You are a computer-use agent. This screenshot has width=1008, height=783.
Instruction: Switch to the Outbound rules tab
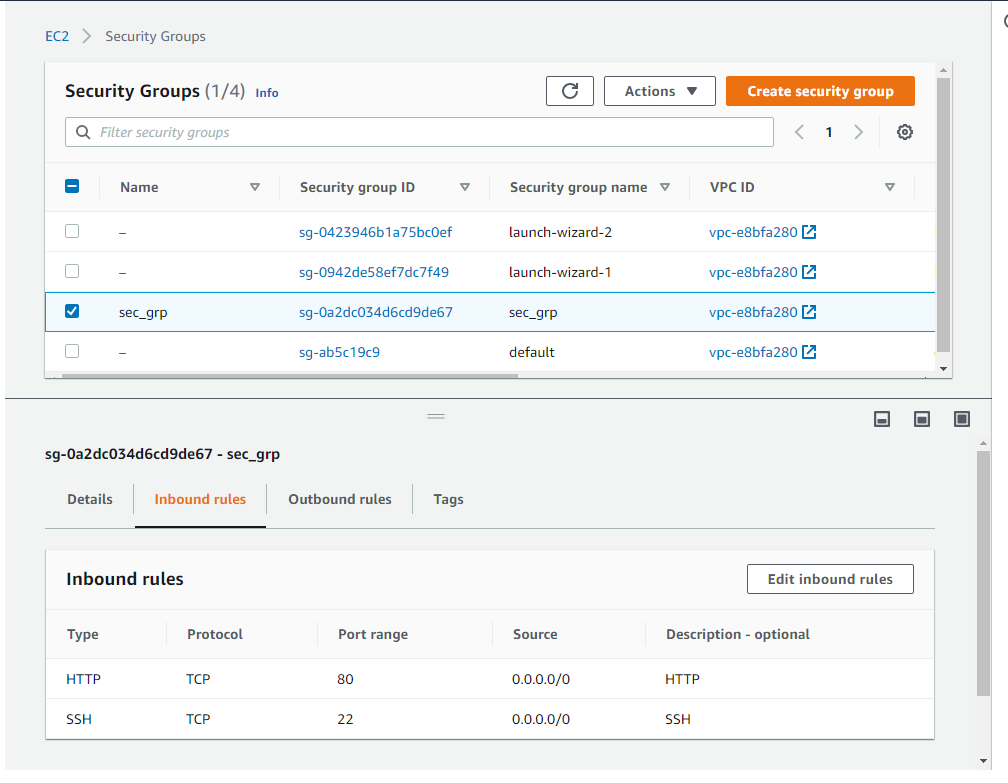[339, 499]
